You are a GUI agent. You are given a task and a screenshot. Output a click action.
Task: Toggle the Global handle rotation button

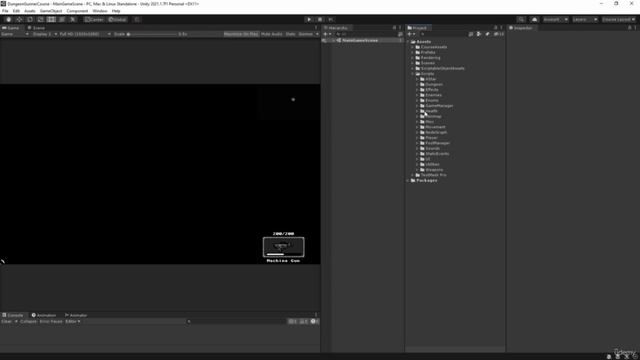pos(118,20)
